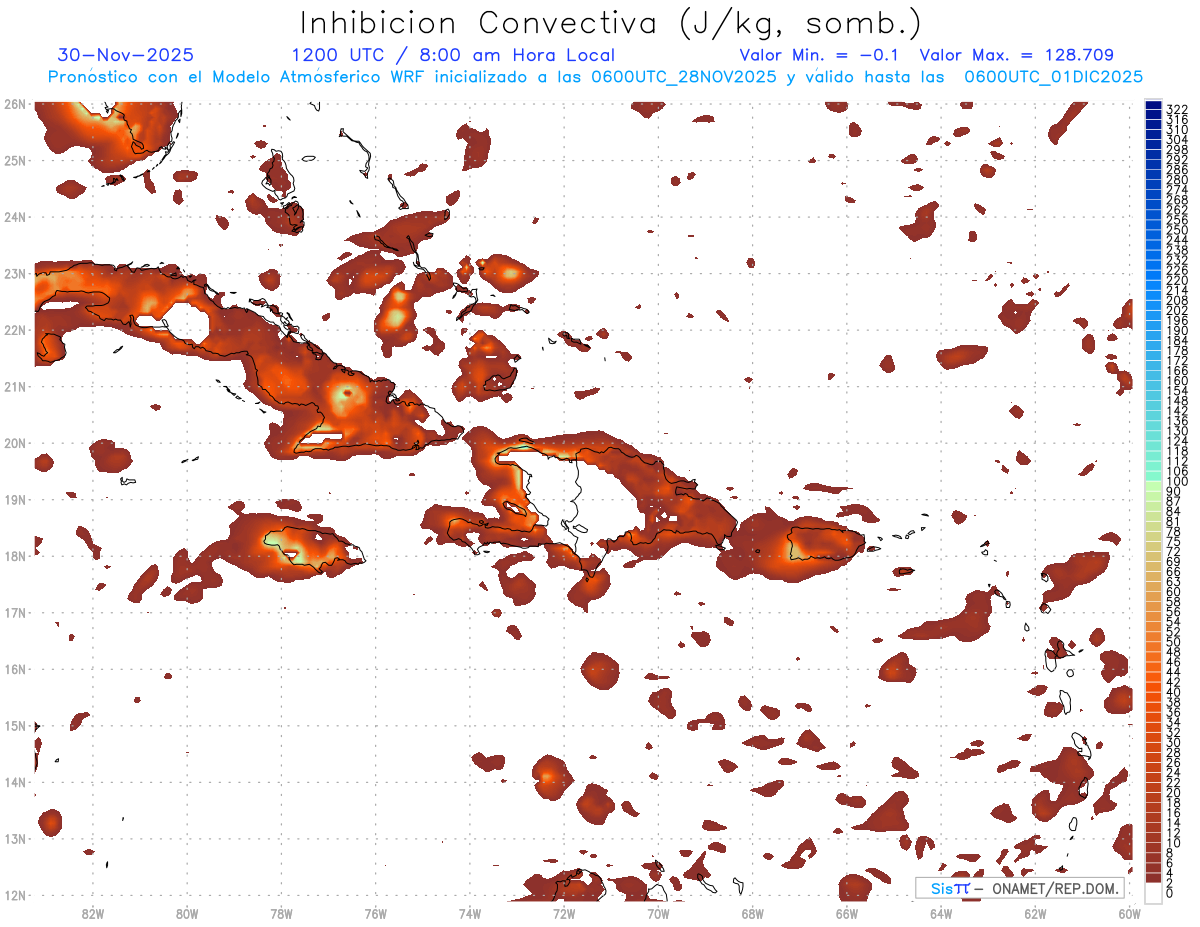
Task: Click the 'Valor Max. = 128.709' label
Action: coord(1016,55)
